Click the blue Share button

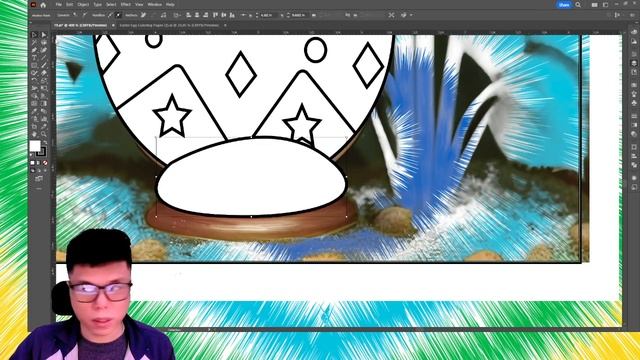564,4
